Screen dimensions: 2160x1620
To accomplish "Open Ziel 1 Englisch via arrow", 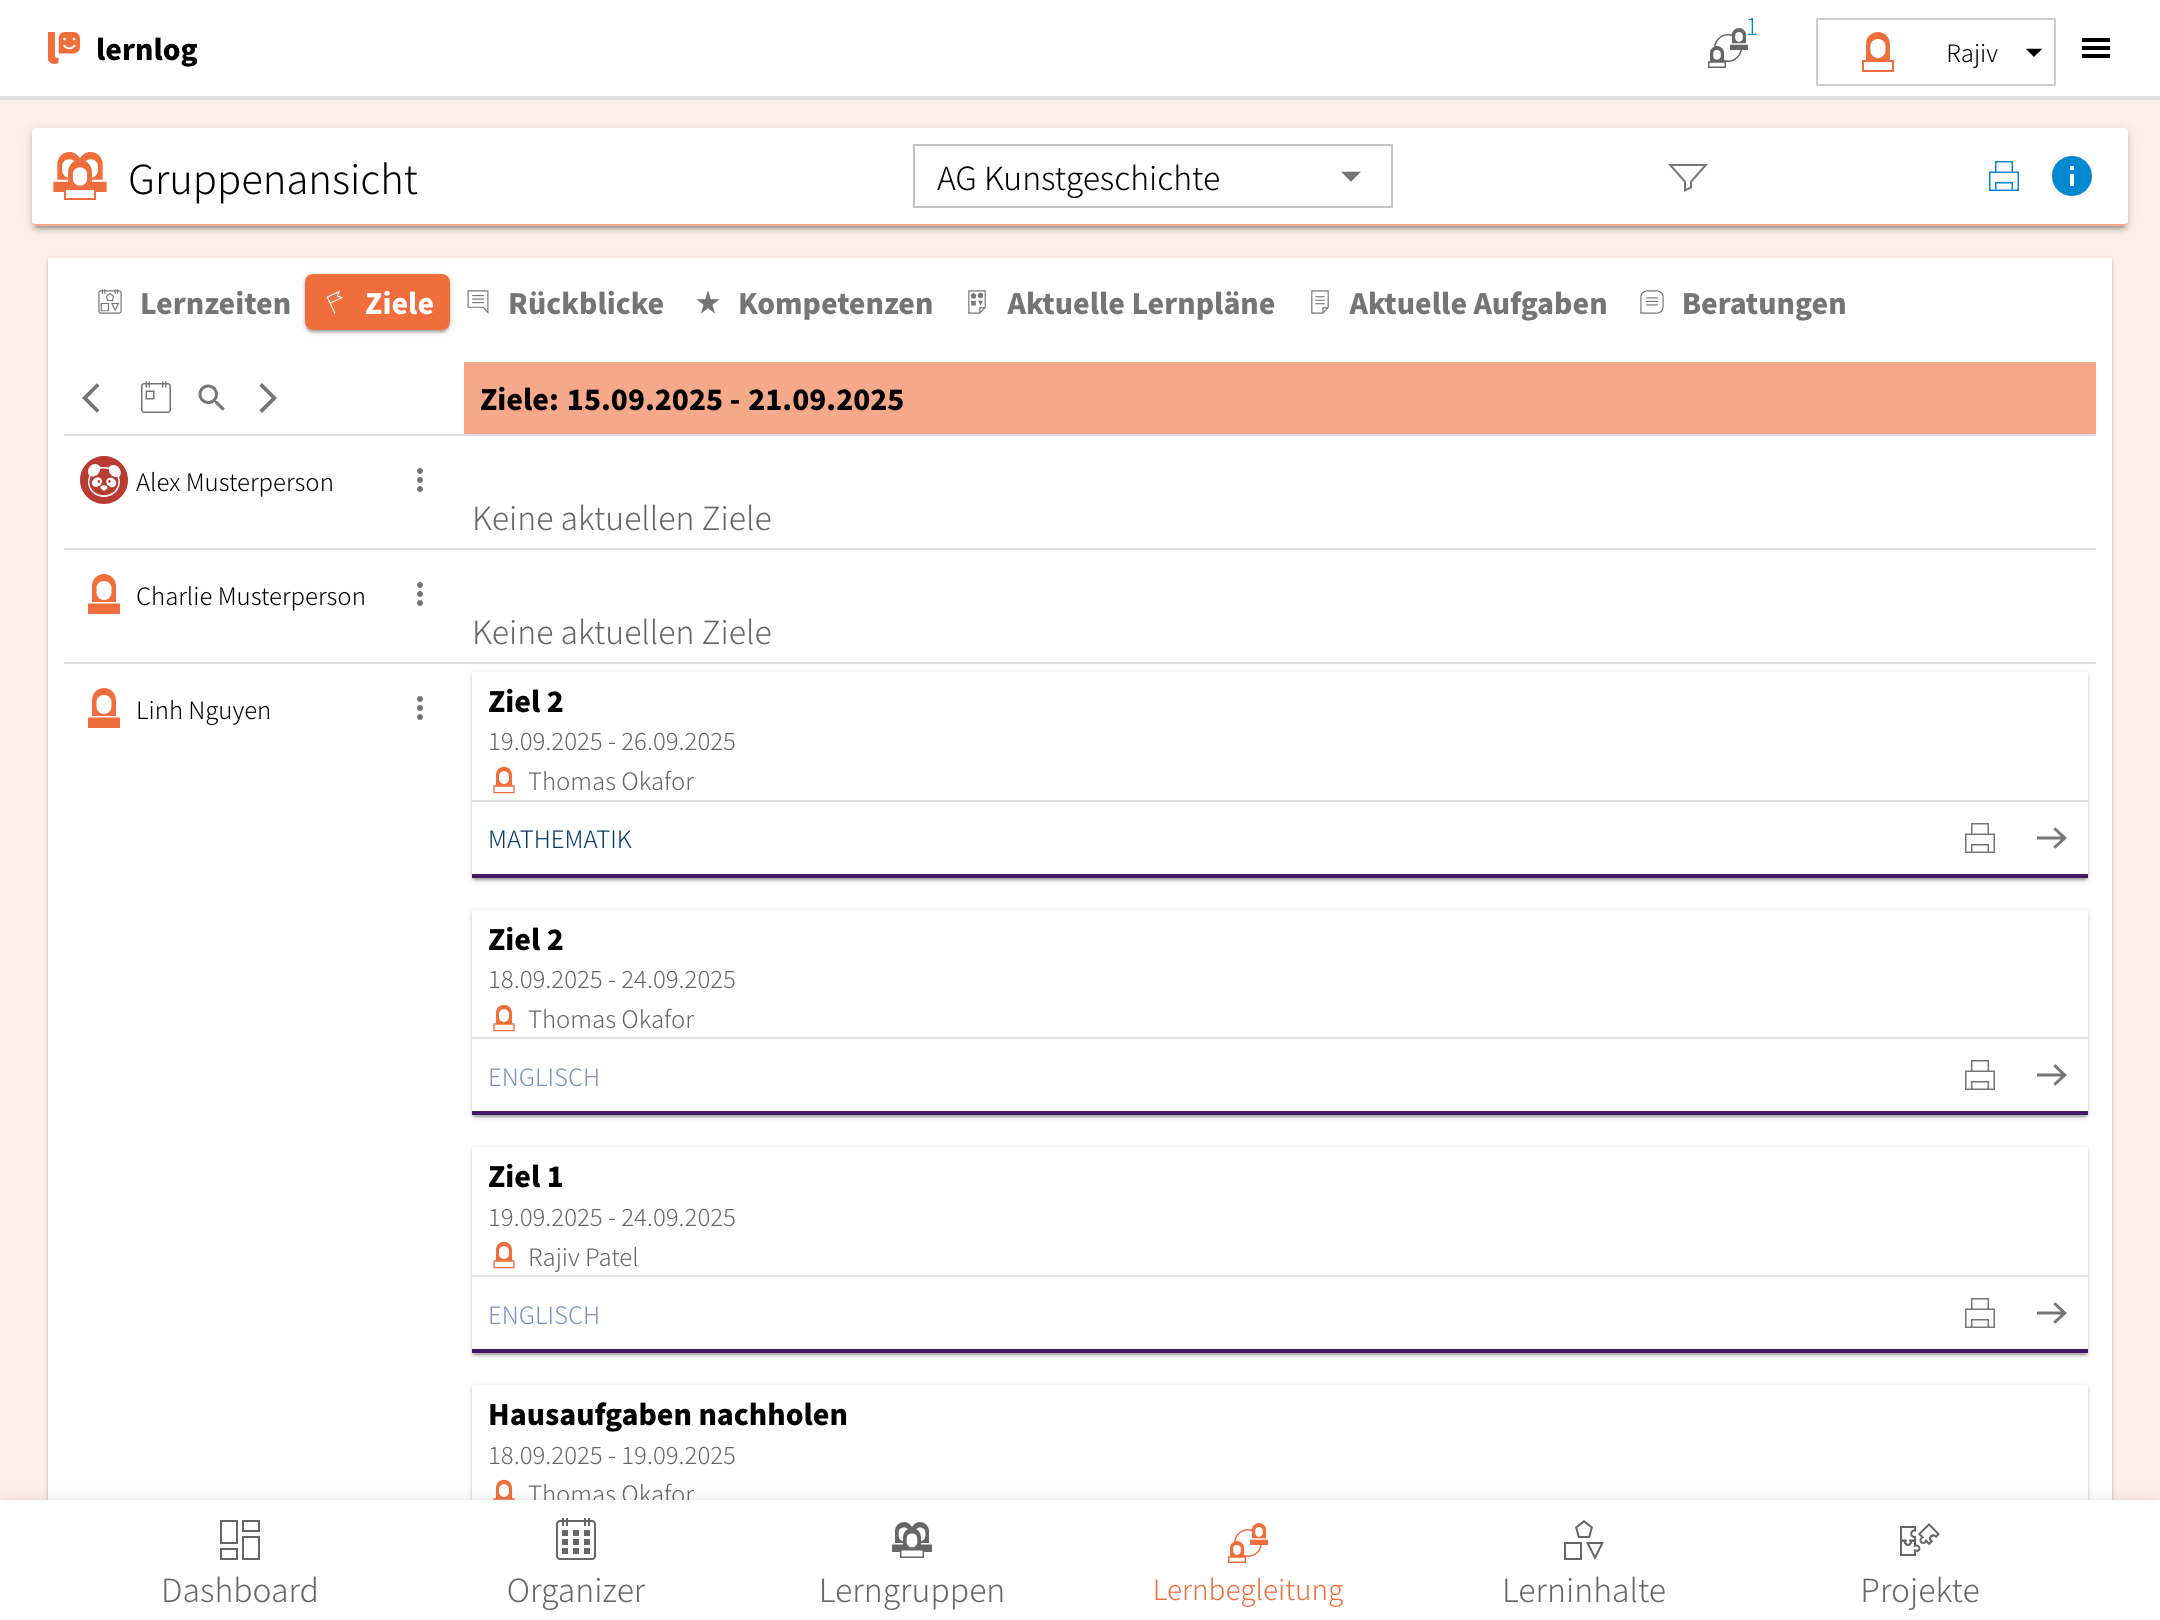I will point(2051,1313).
